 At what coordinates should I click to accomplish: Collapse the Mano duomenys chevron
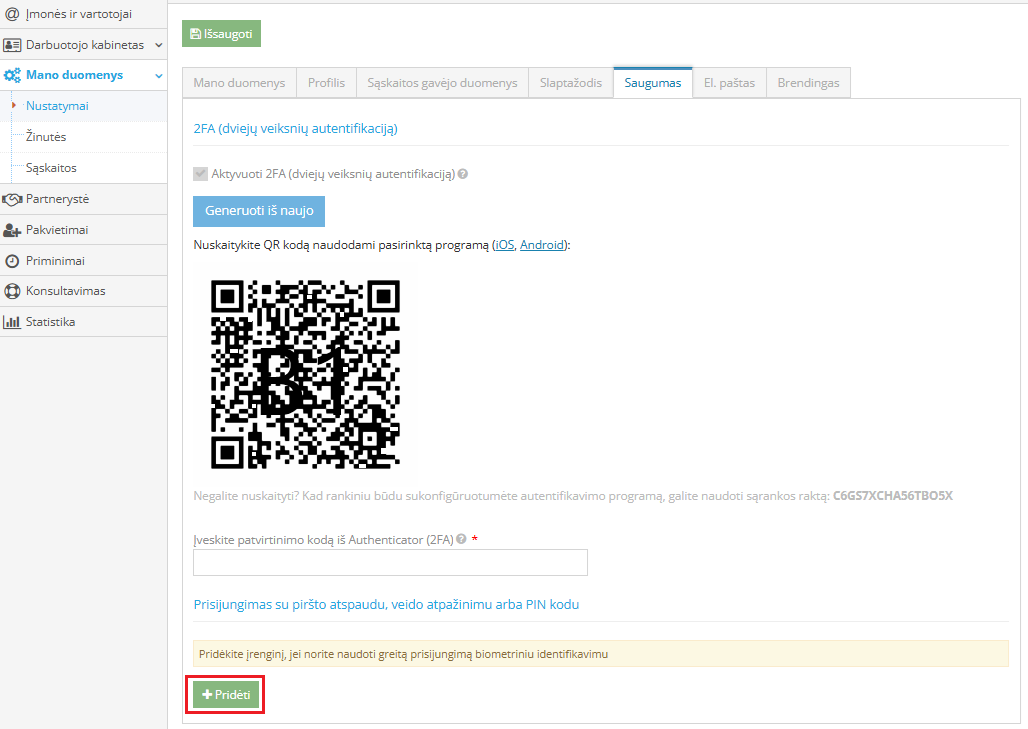159,76
